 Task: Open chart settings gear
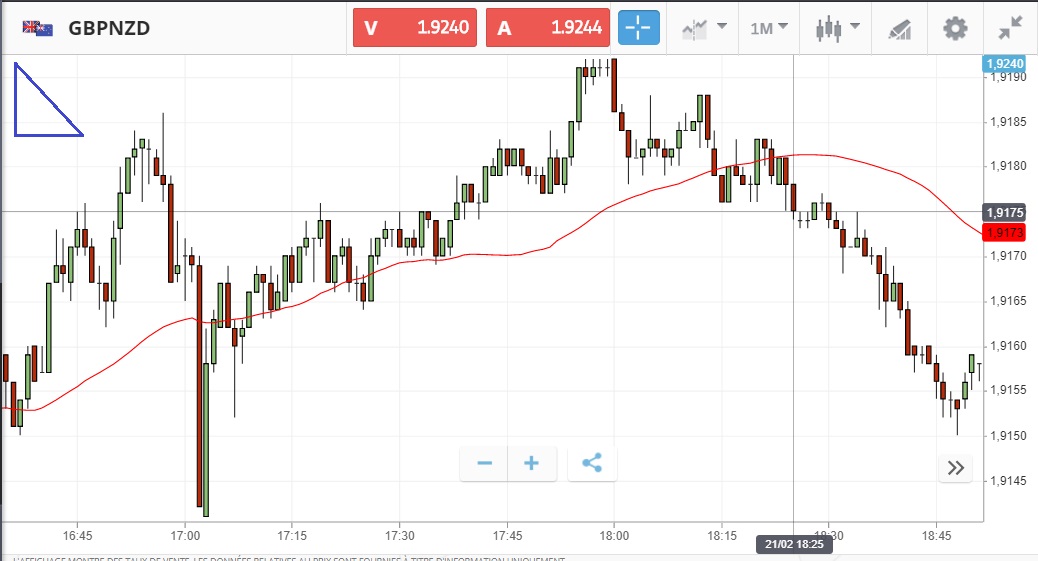click(x=955, y=28)
